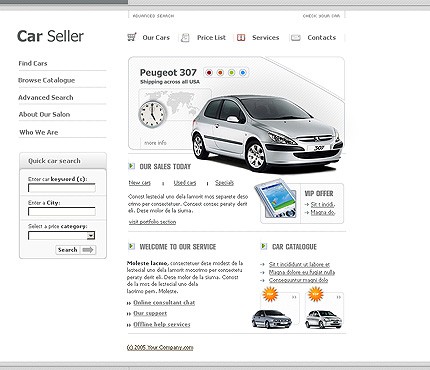Image resolution: width=430 pixels, height=370 pixels.
Task: Click the green arrow icon beside Our Sales Today
Action: (x=131, y=166)
